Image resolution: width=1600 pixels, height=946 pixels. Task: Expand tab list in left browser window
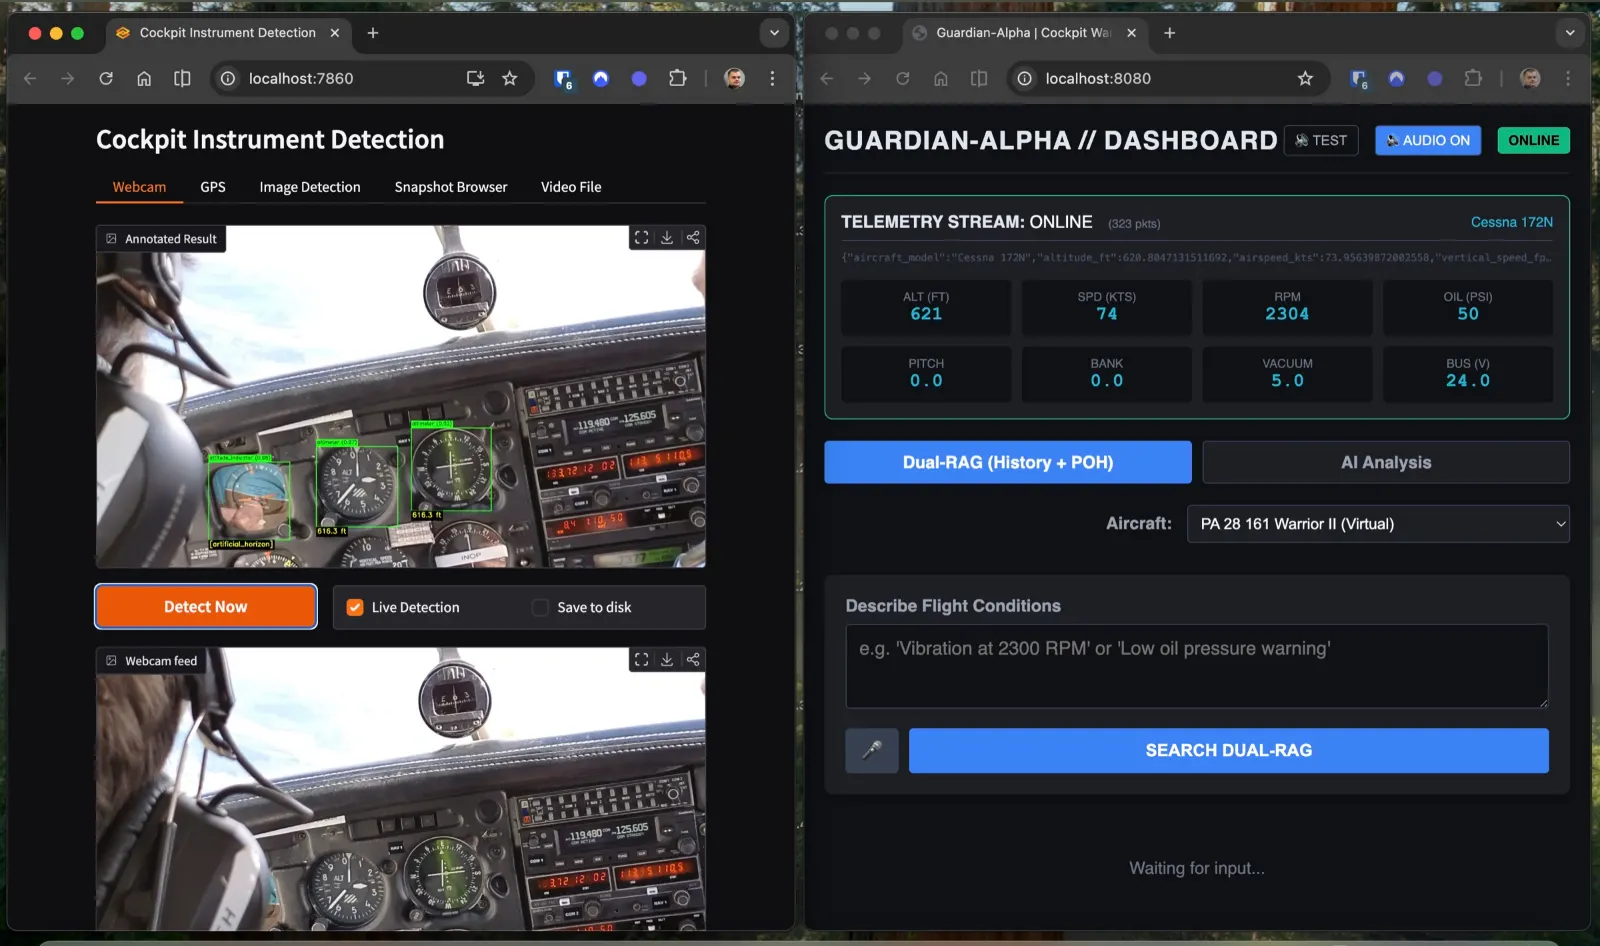point(774,33)
